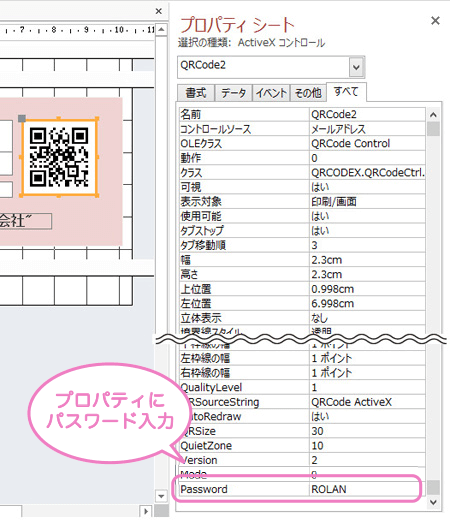Screen dimensions: 450x526
Task: Edit the 左位置 value 6.998cm
Action: pyautogui.click(x=367, y=304)
